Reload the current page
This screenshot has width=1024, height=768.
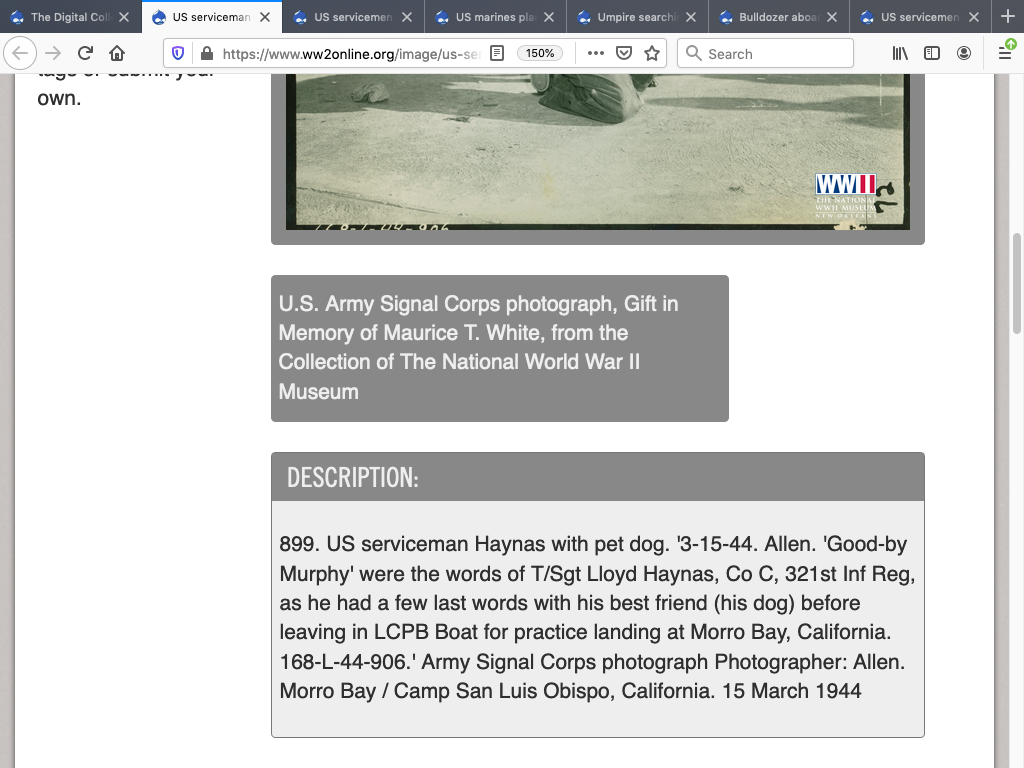point(85,54)
